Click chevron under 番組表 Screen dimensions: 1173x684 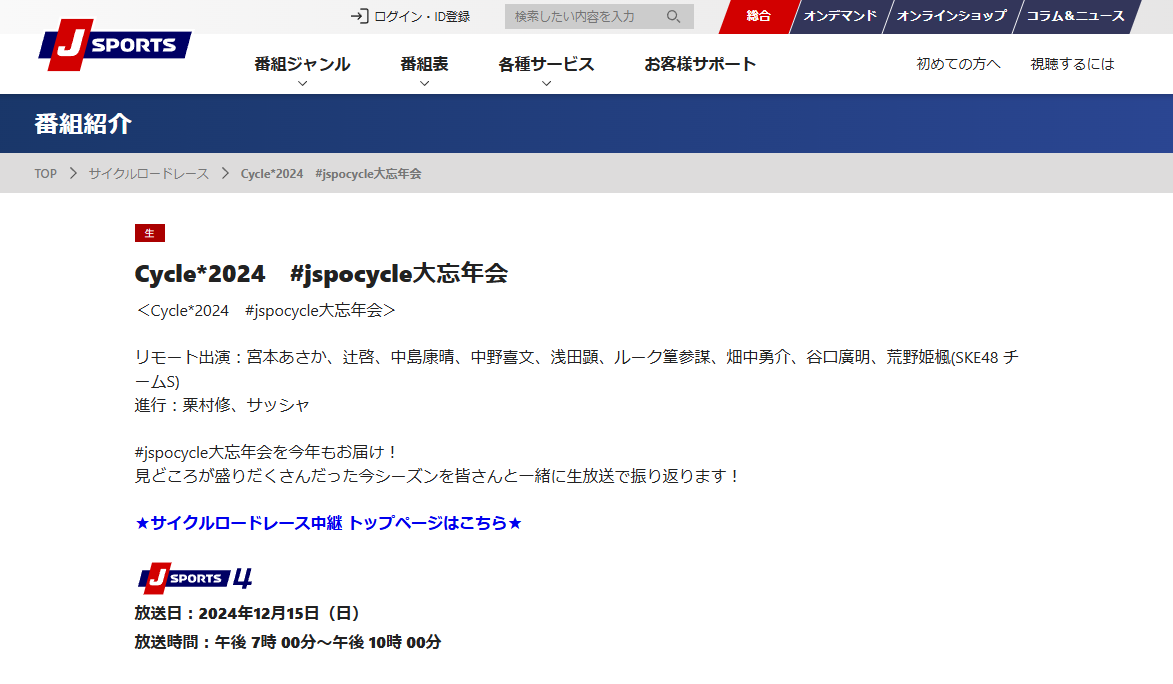[424, 83]
